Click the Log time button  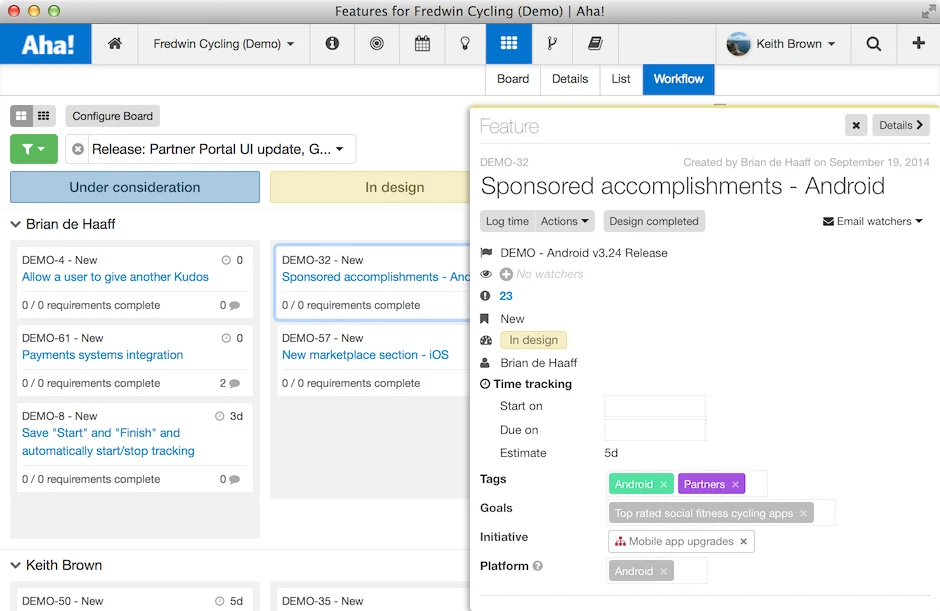[507, 221]
